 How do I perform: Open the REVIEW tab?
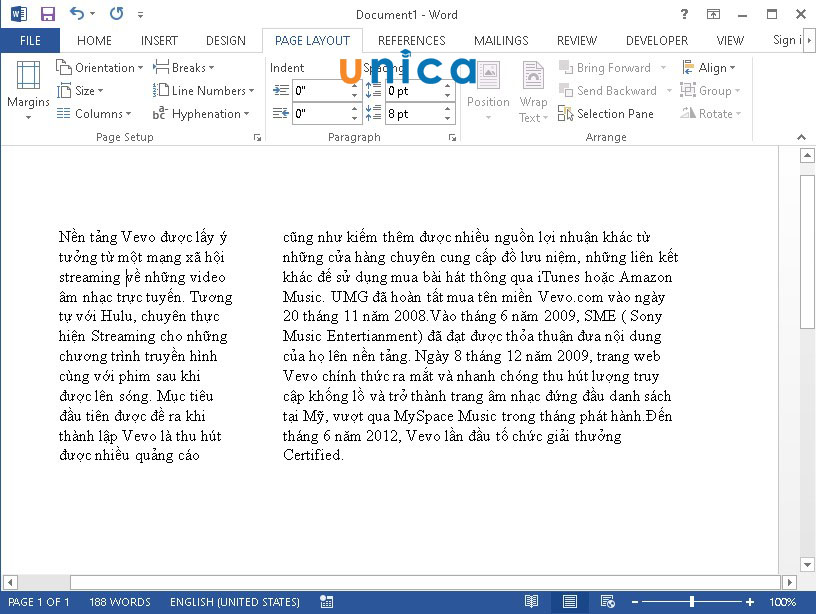(x=577, y=41)
